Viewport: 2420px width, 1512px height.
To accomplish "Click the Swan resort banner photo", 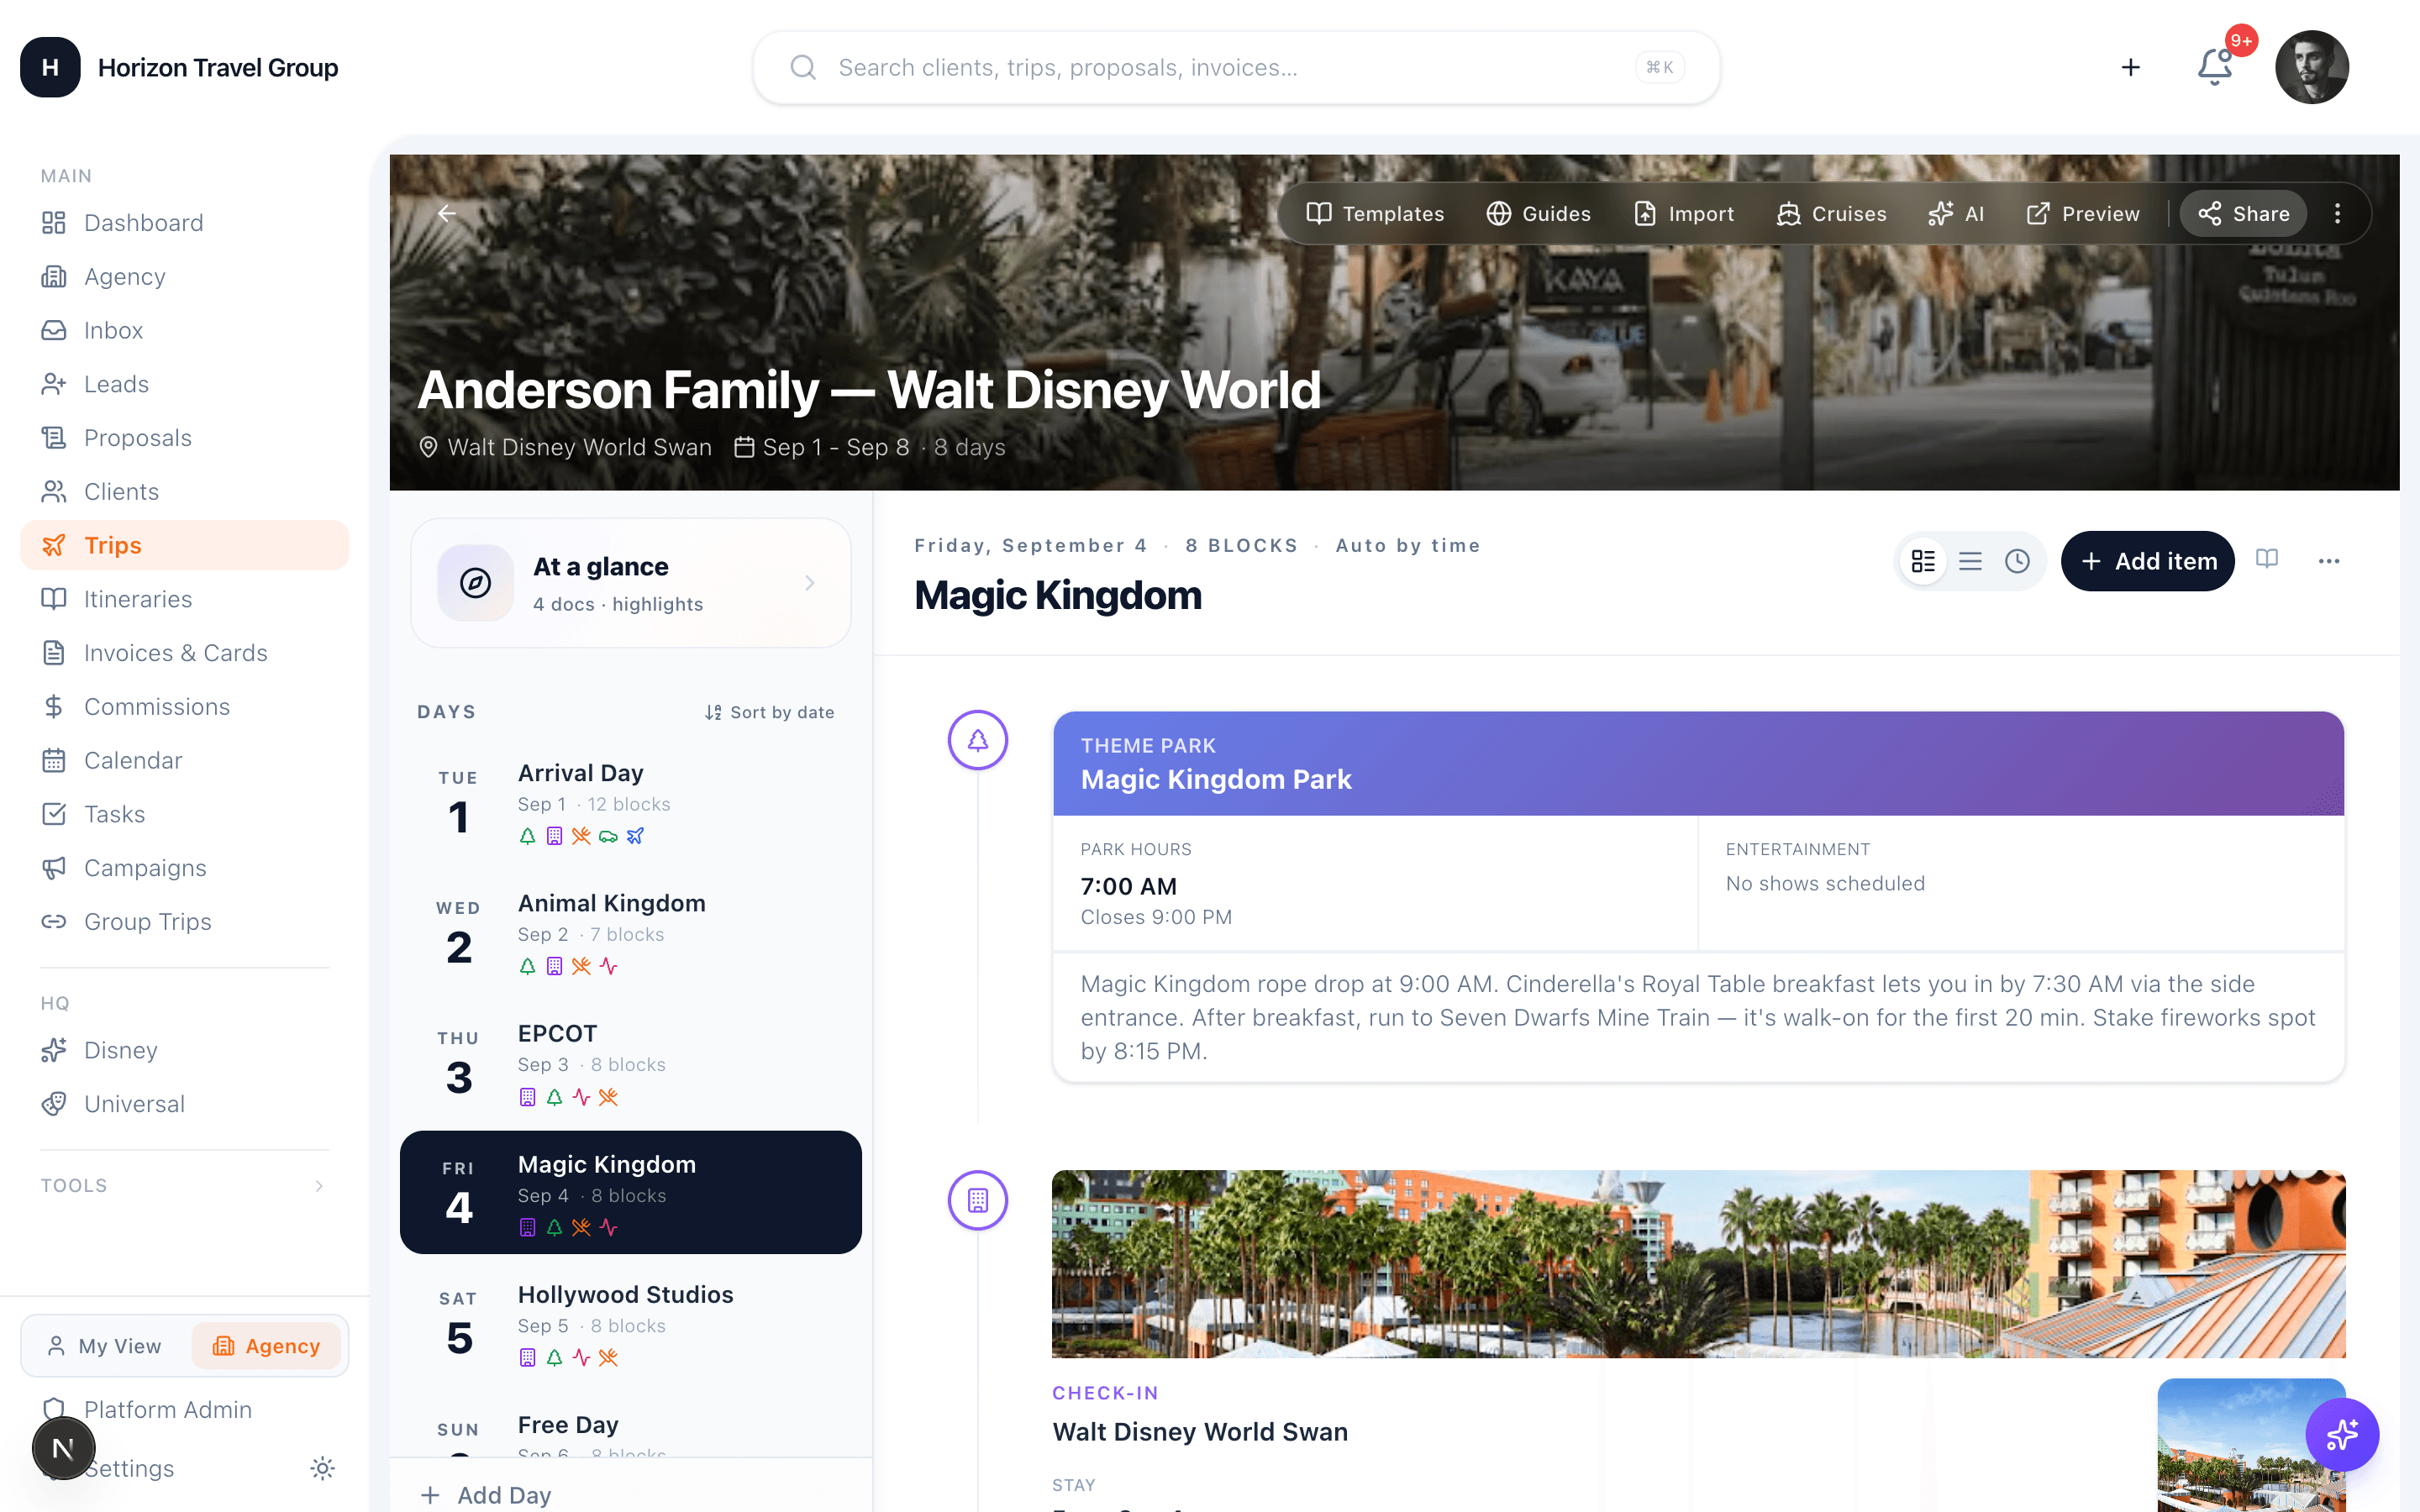I will point(1698,1264).
